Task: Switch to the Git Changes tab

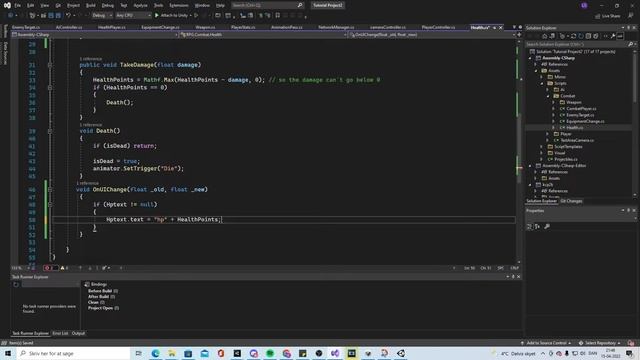Action: [x=571, y=201]
